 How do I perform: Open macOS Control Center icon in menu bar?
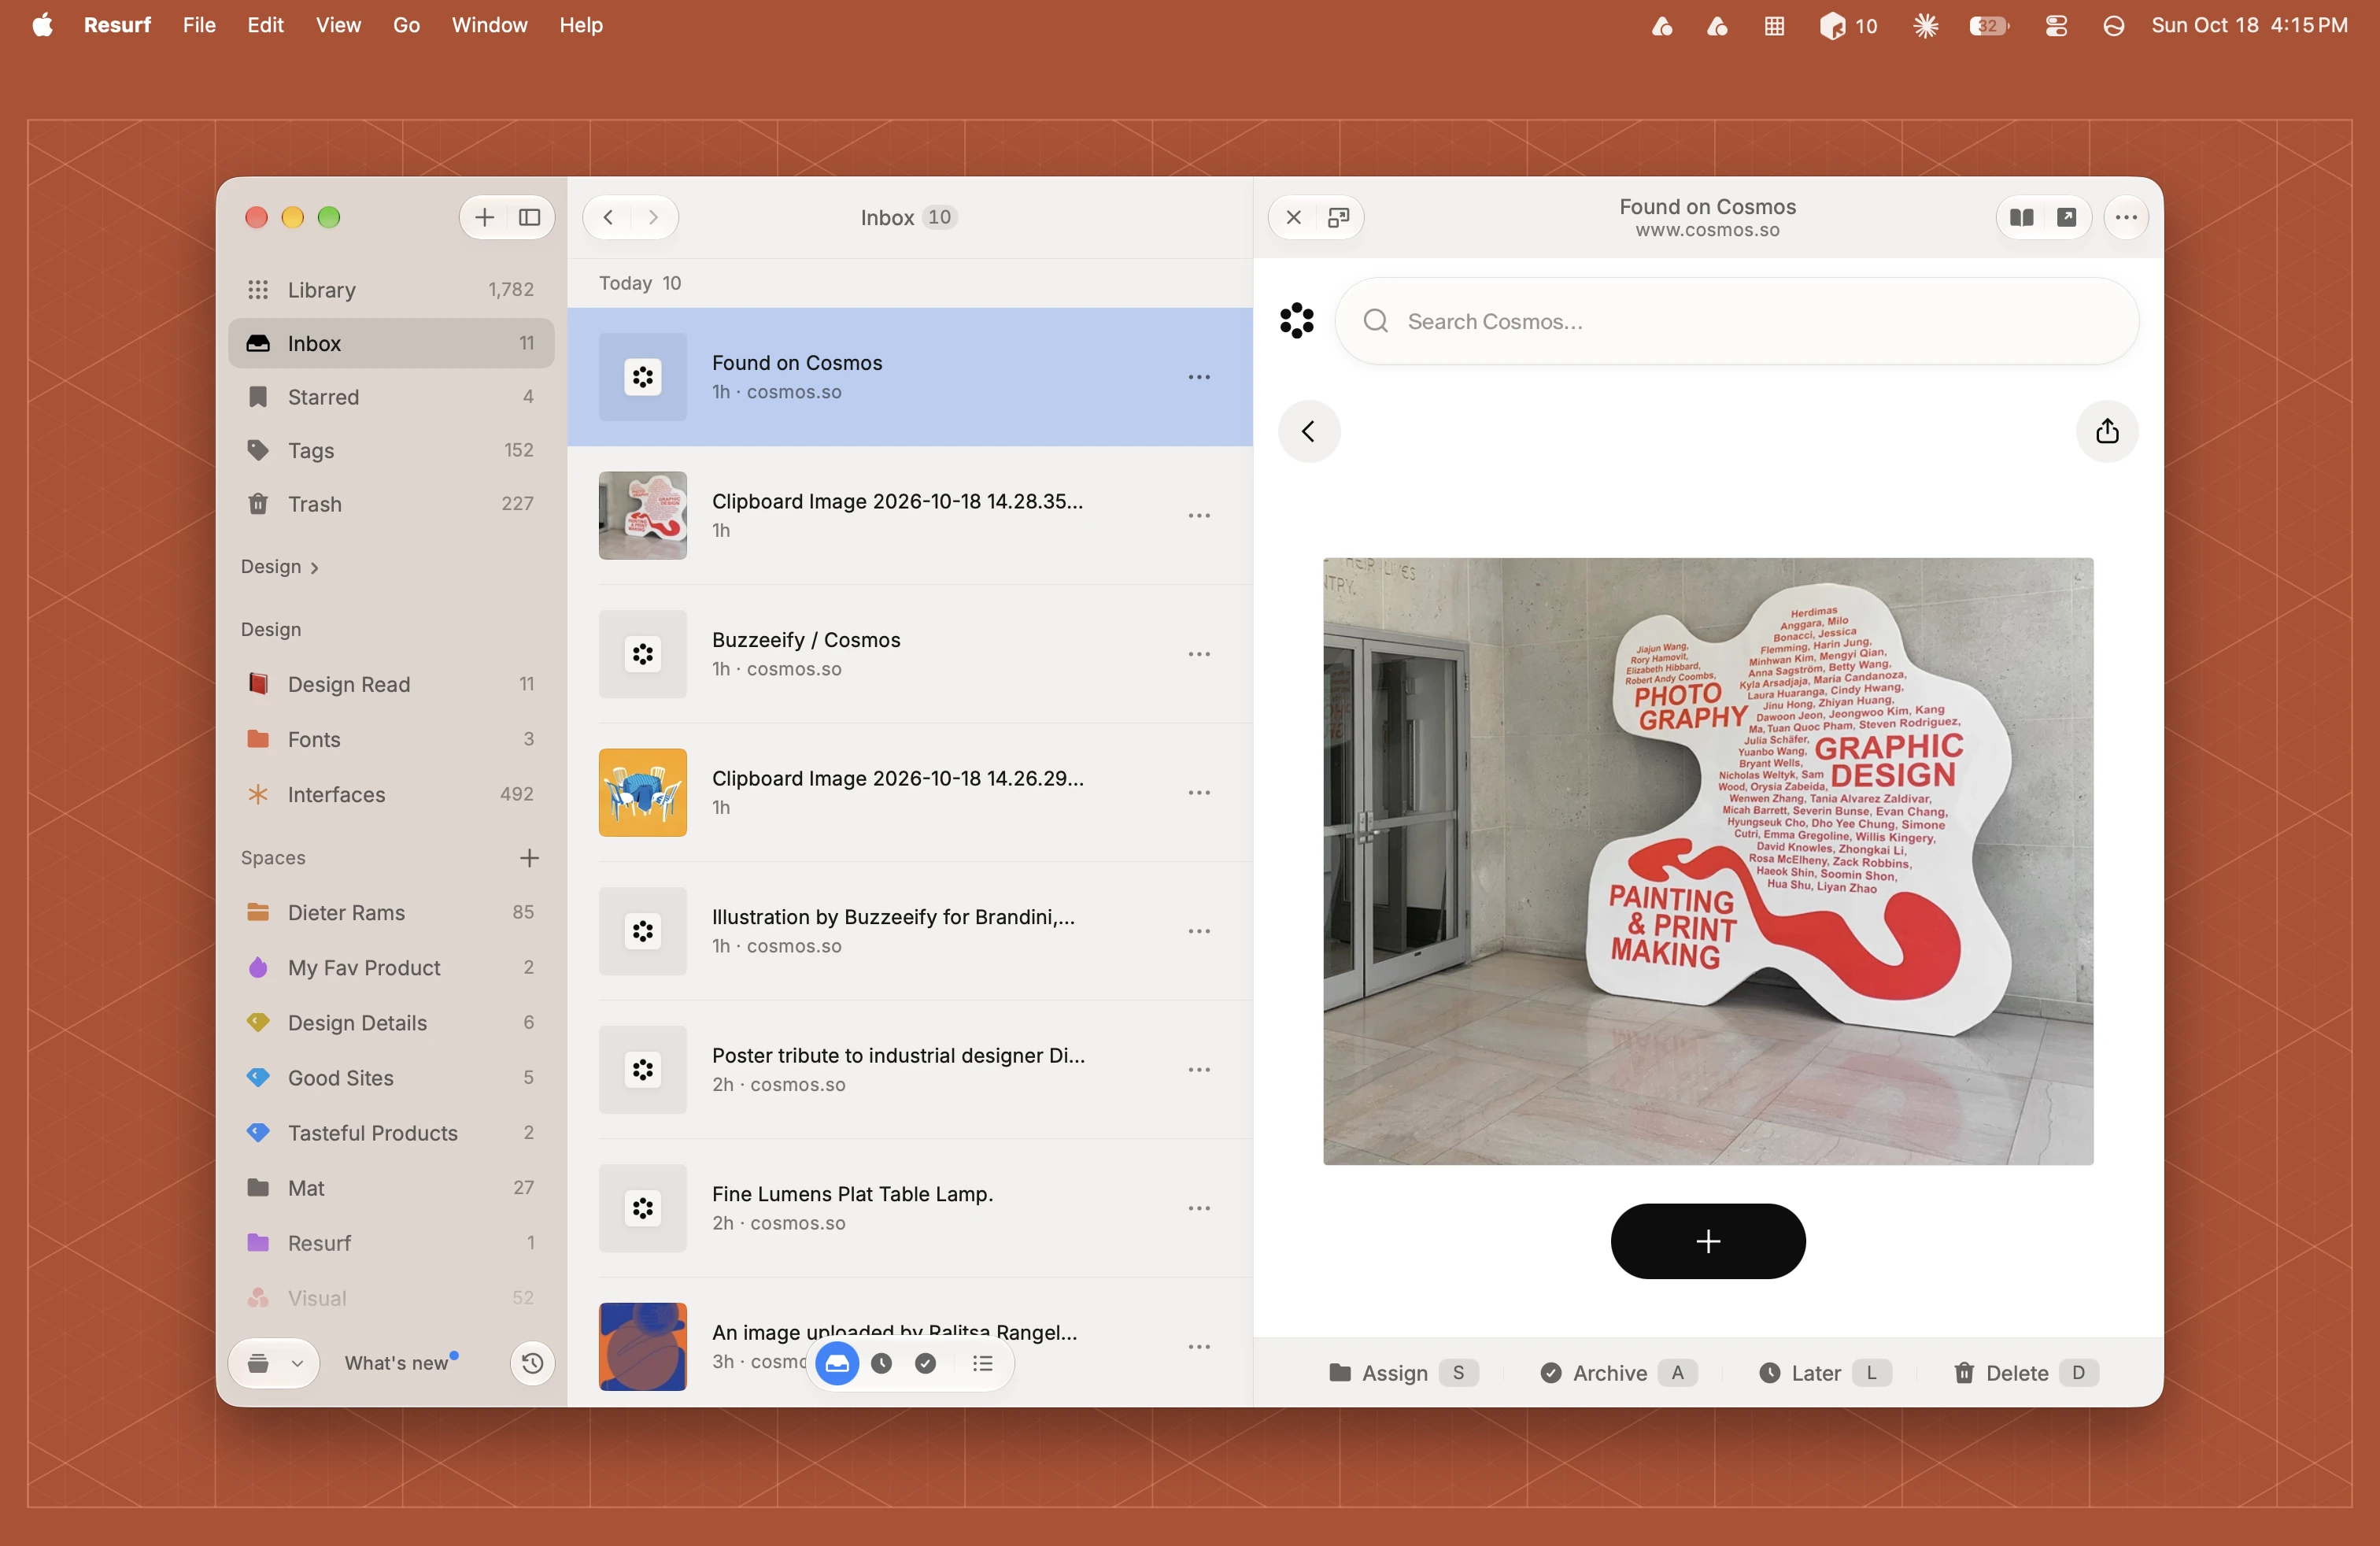(2056, 25)
